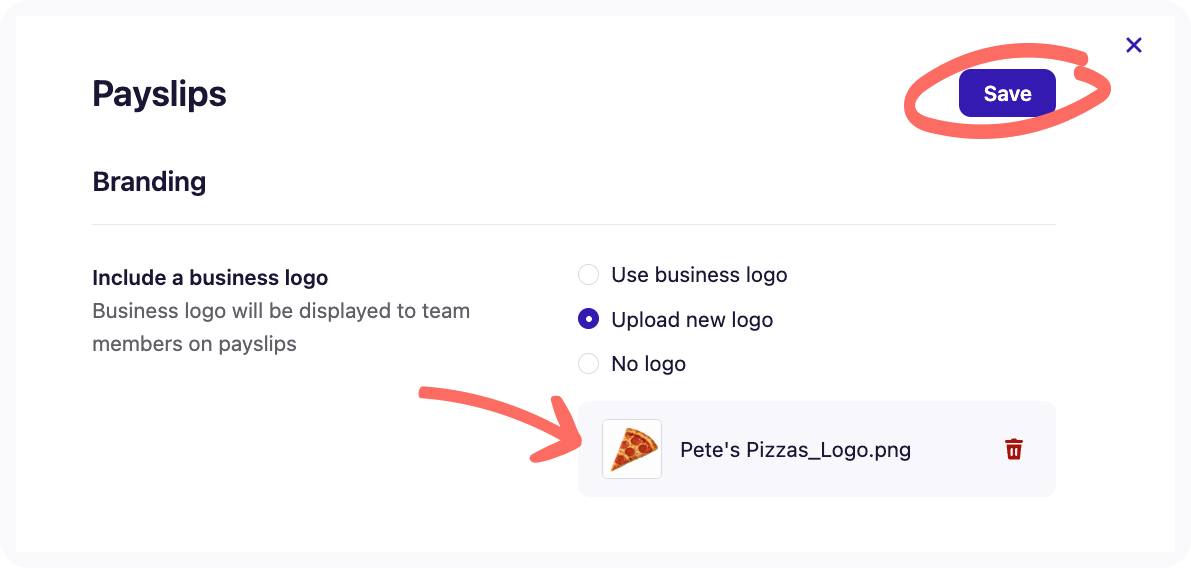This screenshot has height=568, width=1191.
Task: Choose the No logo radio button
Action: pos(589,364)
